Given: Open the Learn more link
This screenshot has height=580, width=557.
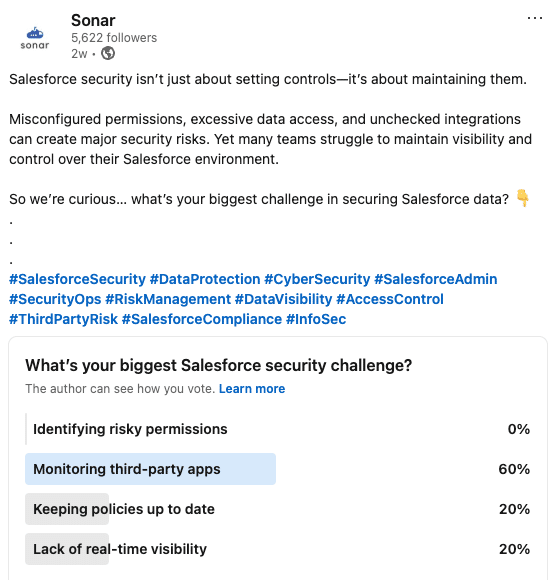Looking at the screenshot, I should tap(252, 389).
